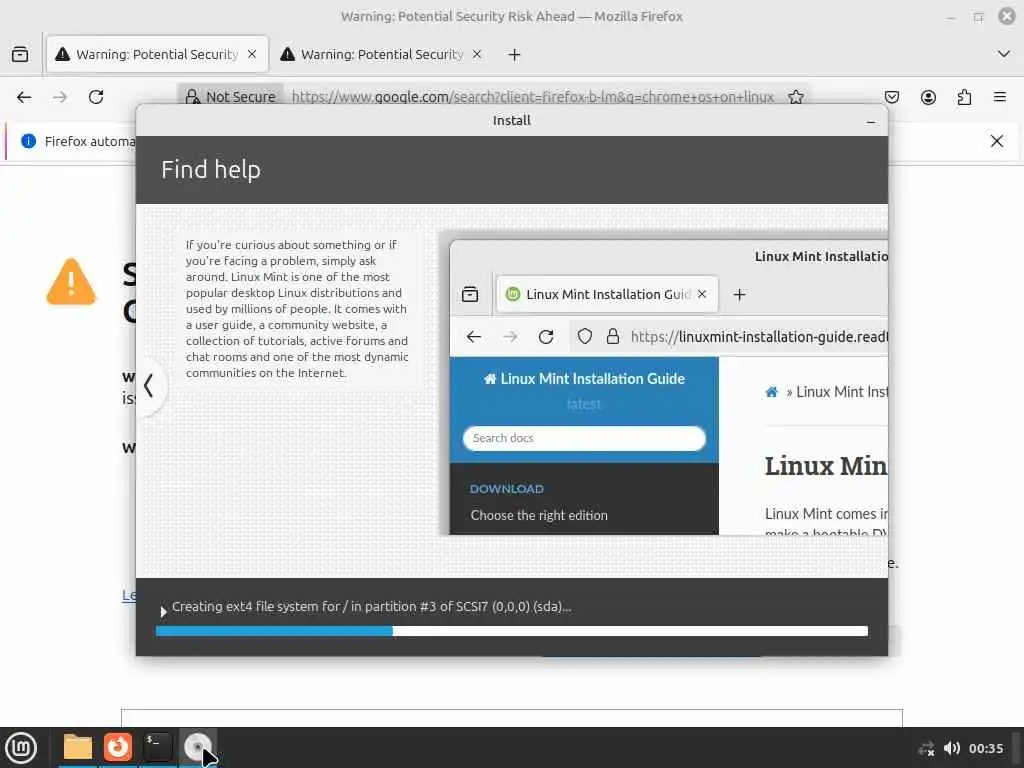This screenshot has width=1024, height=768.
Task: Click Firefox back arrow button
Action: pos(24,97)
